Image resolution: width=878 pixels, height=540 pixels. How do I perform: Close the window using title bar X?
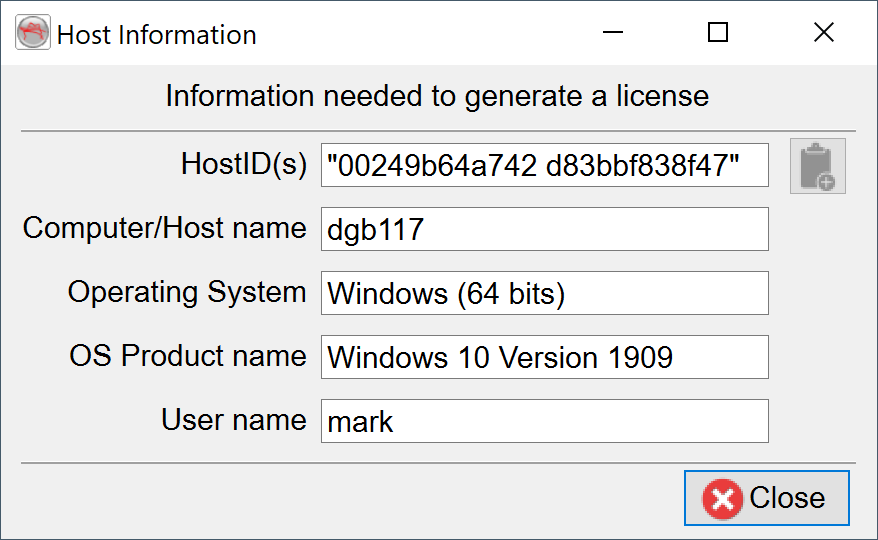823,34
